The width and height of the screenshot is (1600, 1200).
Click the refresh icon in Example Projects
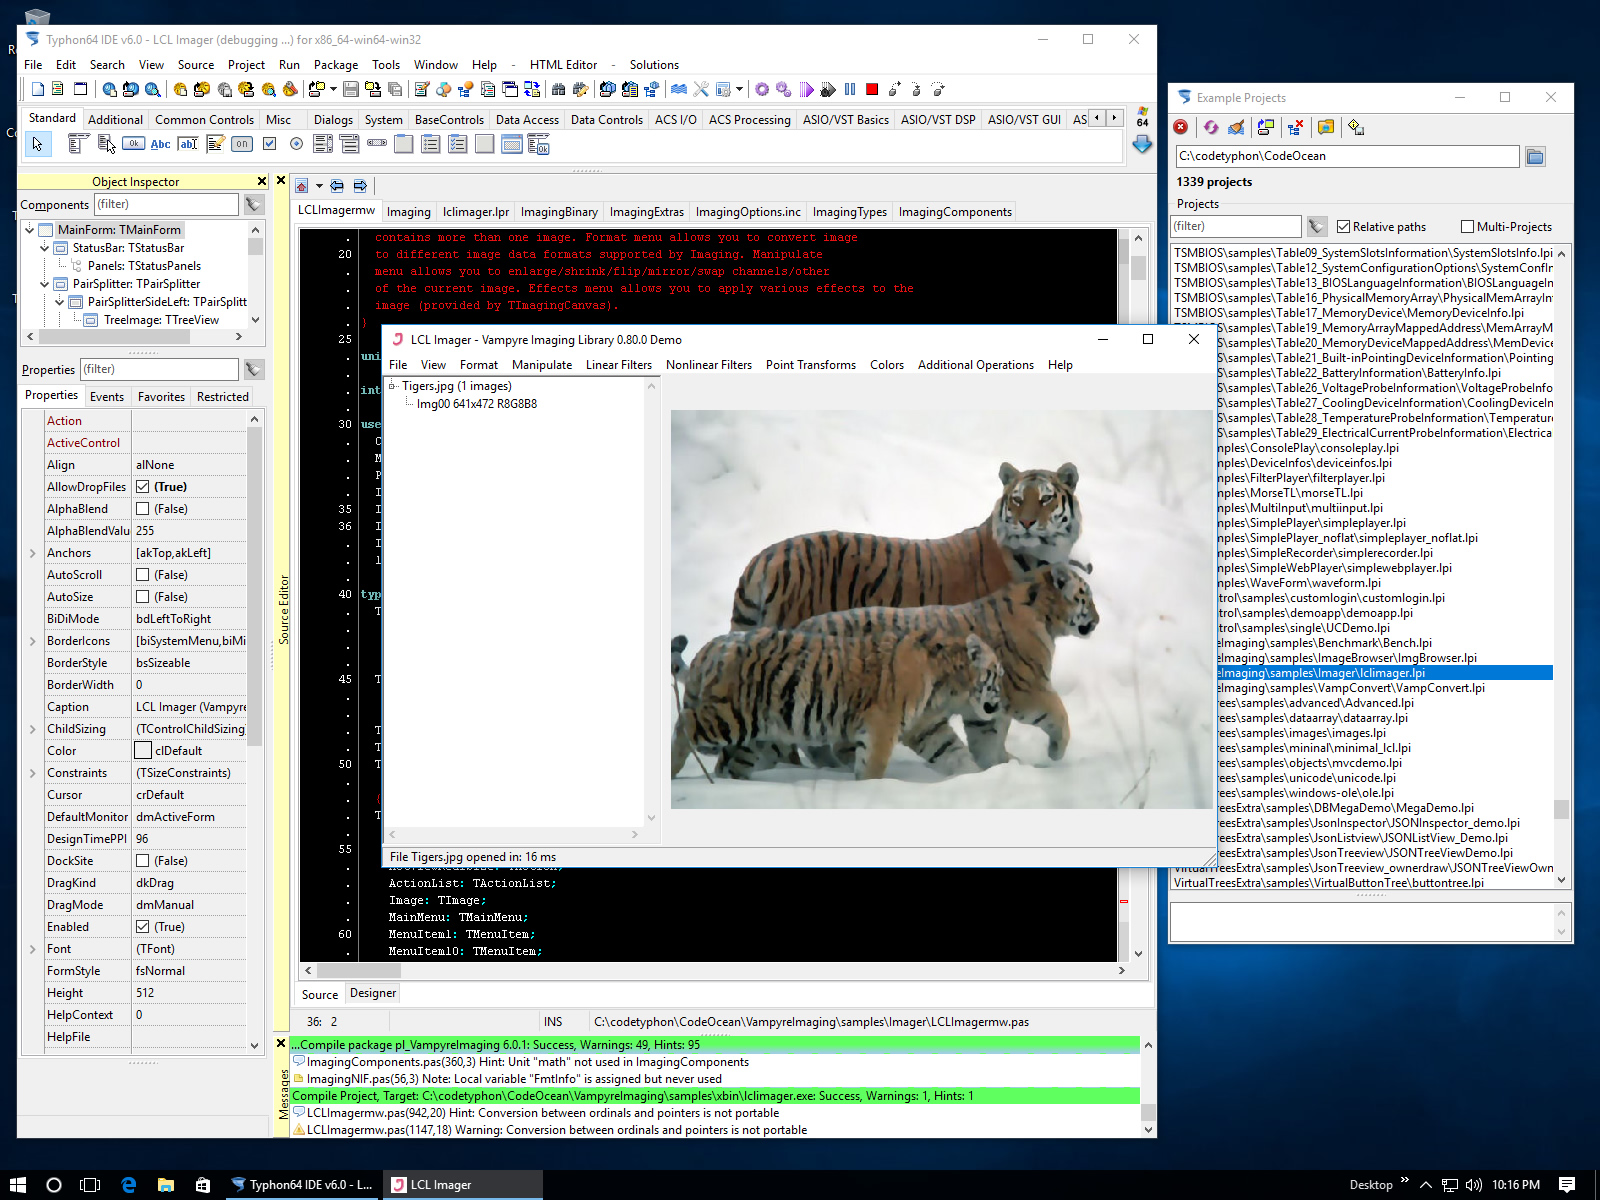[x=1211, y=127]
